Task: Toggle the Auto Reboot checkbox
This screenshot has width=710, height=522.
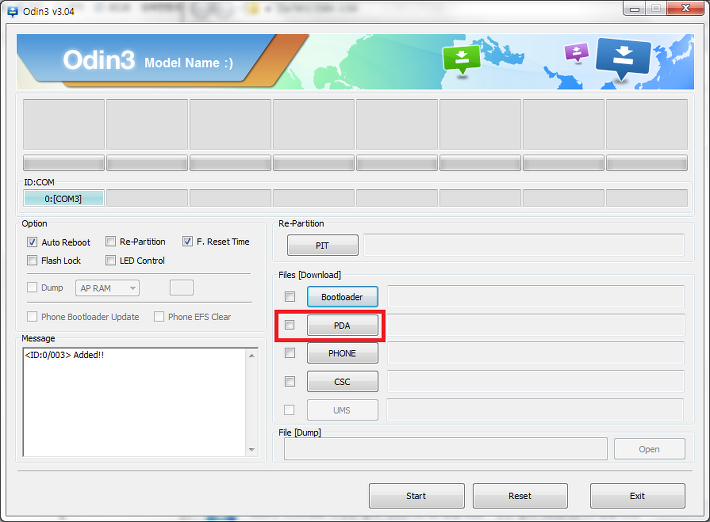Action: [x=32, y=242]
